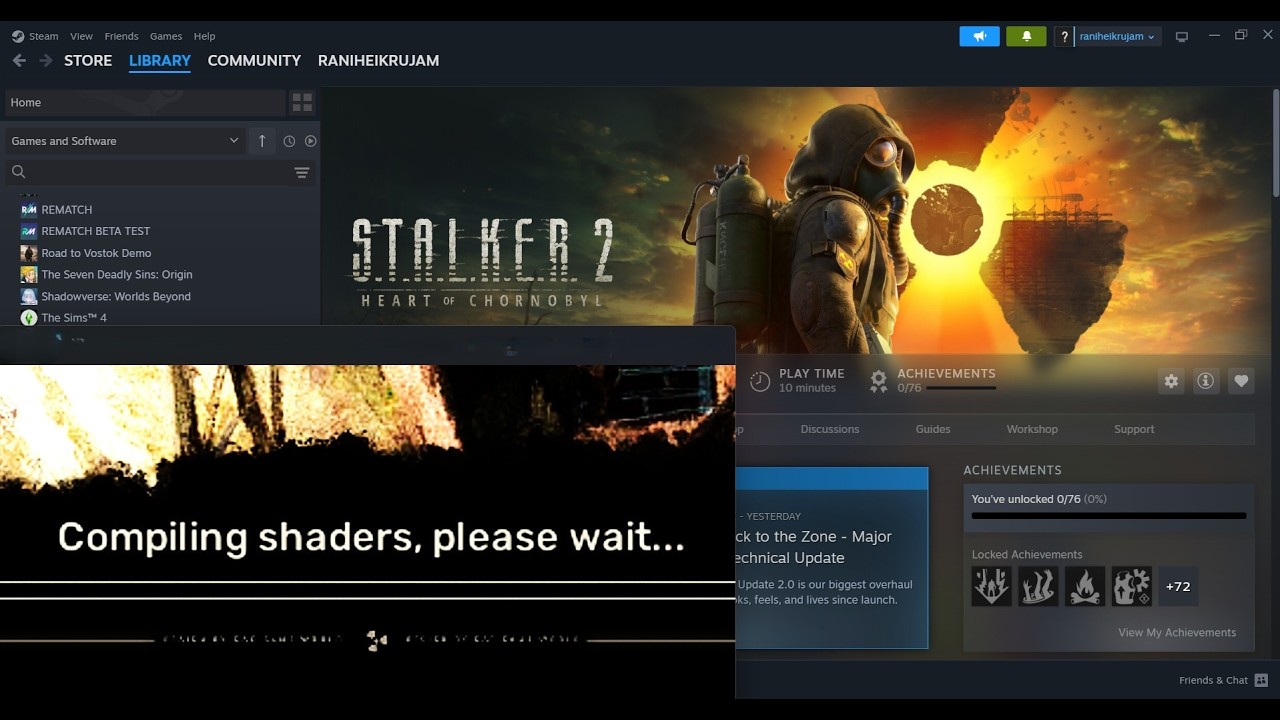Click the achievements panel progress bar
Screen dimensions: 1280x720
[x=1109, y=516]
